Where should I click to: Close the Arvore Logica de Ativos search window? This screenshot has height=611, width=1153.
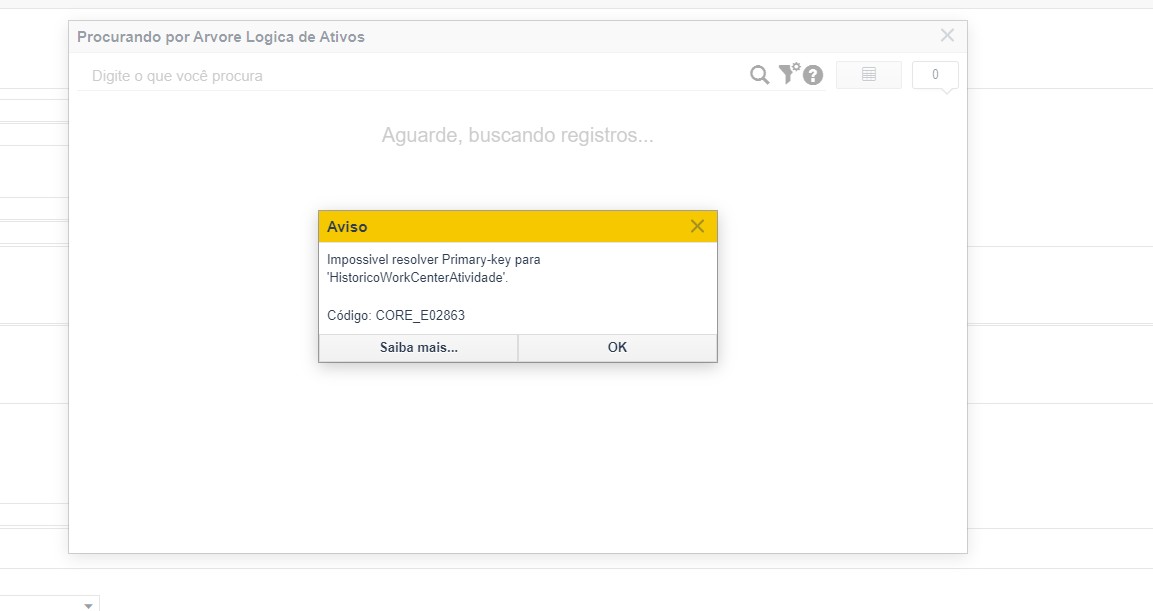click(947, 36)
